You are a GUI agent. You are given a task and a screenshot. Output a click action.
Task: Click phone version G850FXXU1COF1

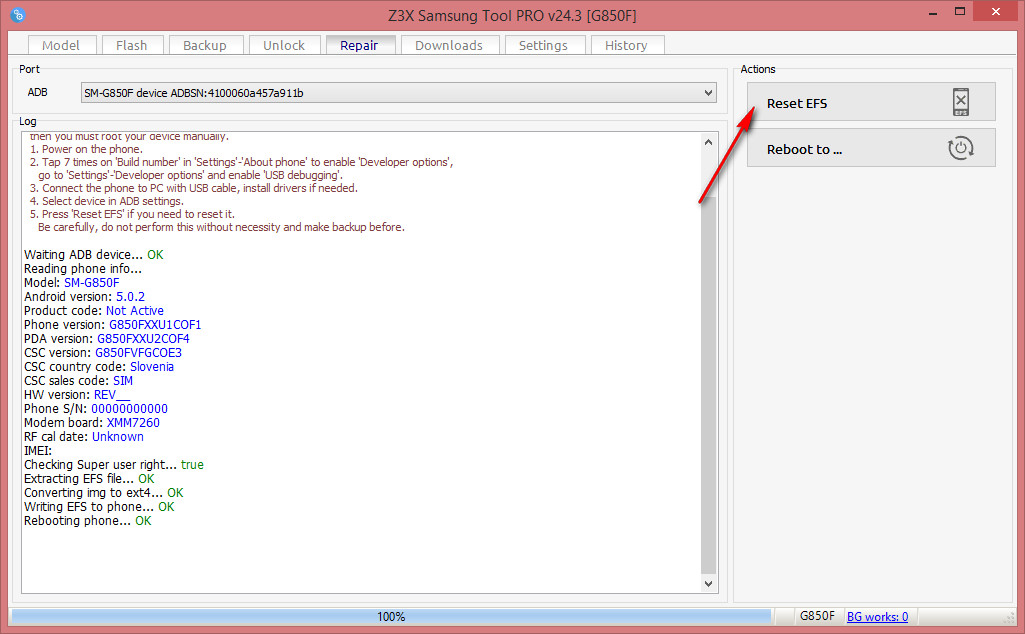coord(155,325)
